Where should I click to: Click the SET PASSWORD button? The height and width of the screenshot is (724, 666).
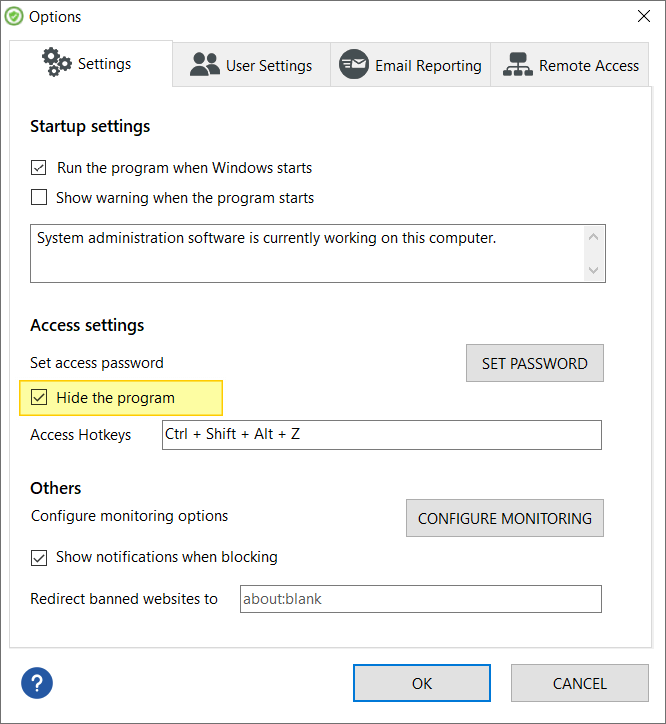coord(535,363)
